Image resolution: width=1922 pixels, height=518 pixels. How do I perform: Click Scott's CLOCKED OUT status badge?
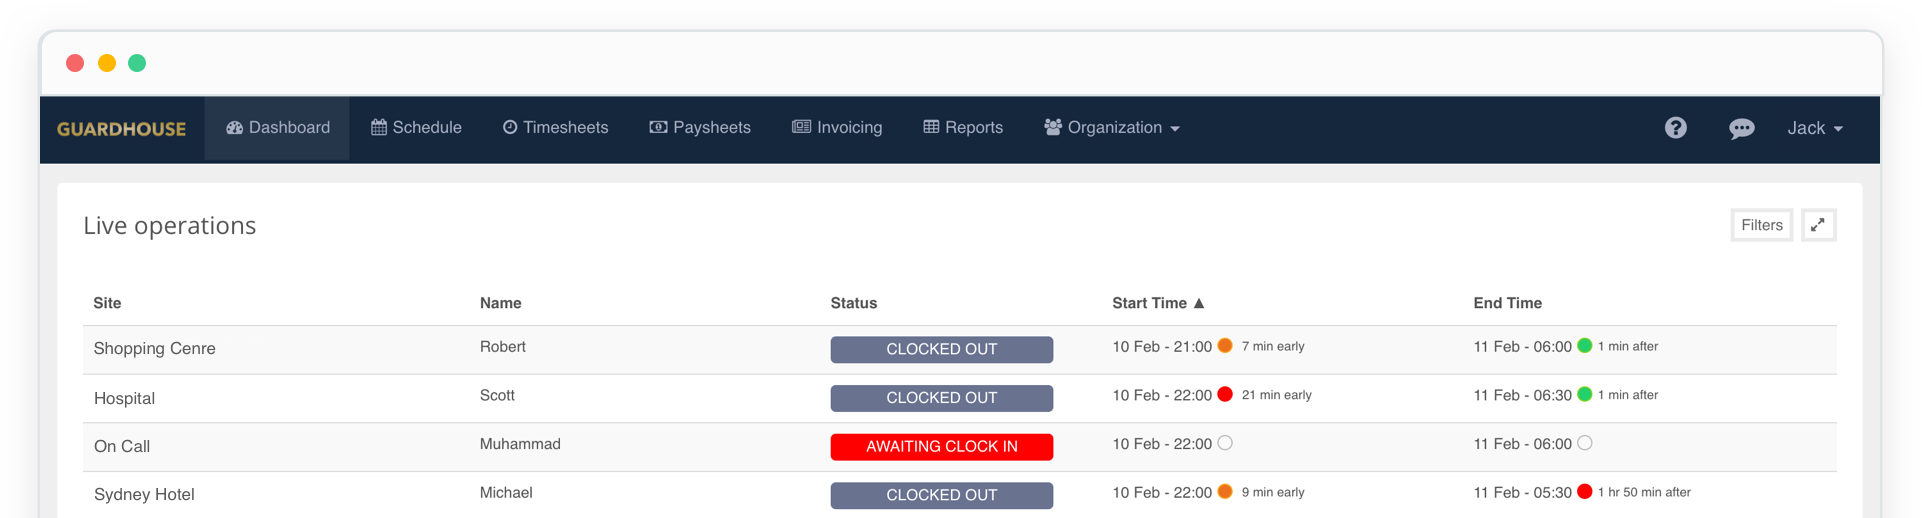pos(941,398)
